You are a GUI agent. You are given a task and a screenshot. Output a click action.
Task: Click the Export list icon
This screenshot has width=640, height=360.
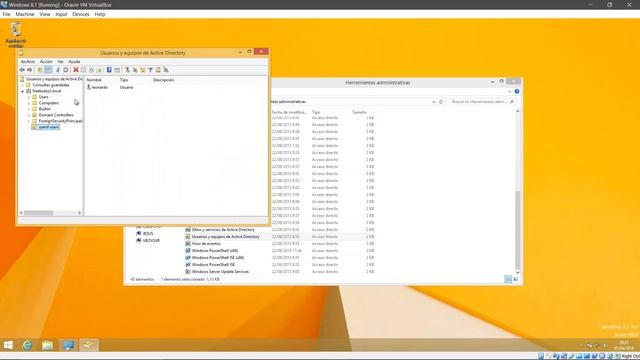coord(99,70)
